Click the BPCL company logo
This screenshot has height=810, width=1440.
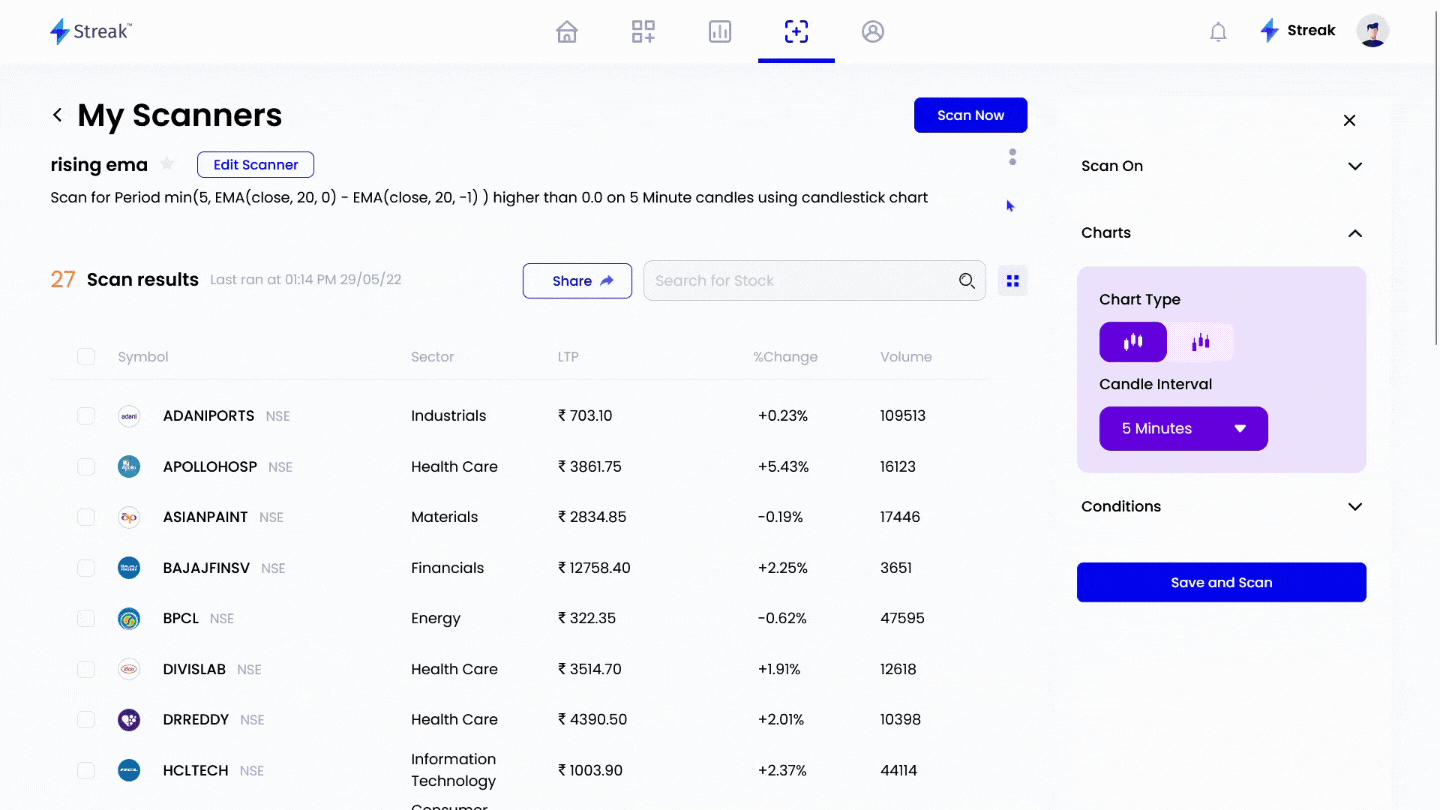click(129, 619)
